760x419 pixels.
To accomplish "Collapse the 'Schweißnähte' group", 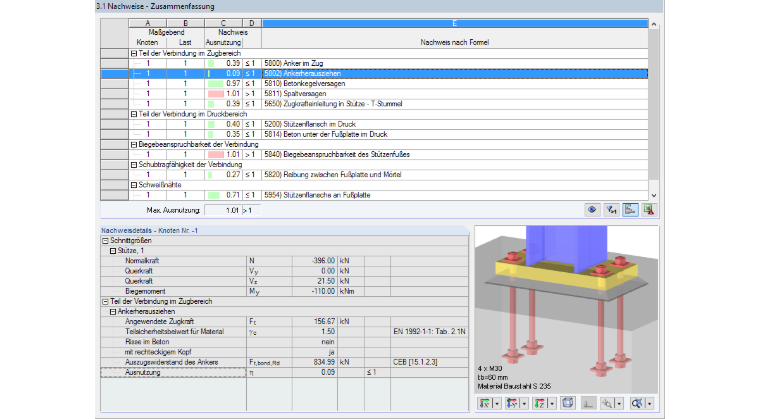I will pos(134,185).
